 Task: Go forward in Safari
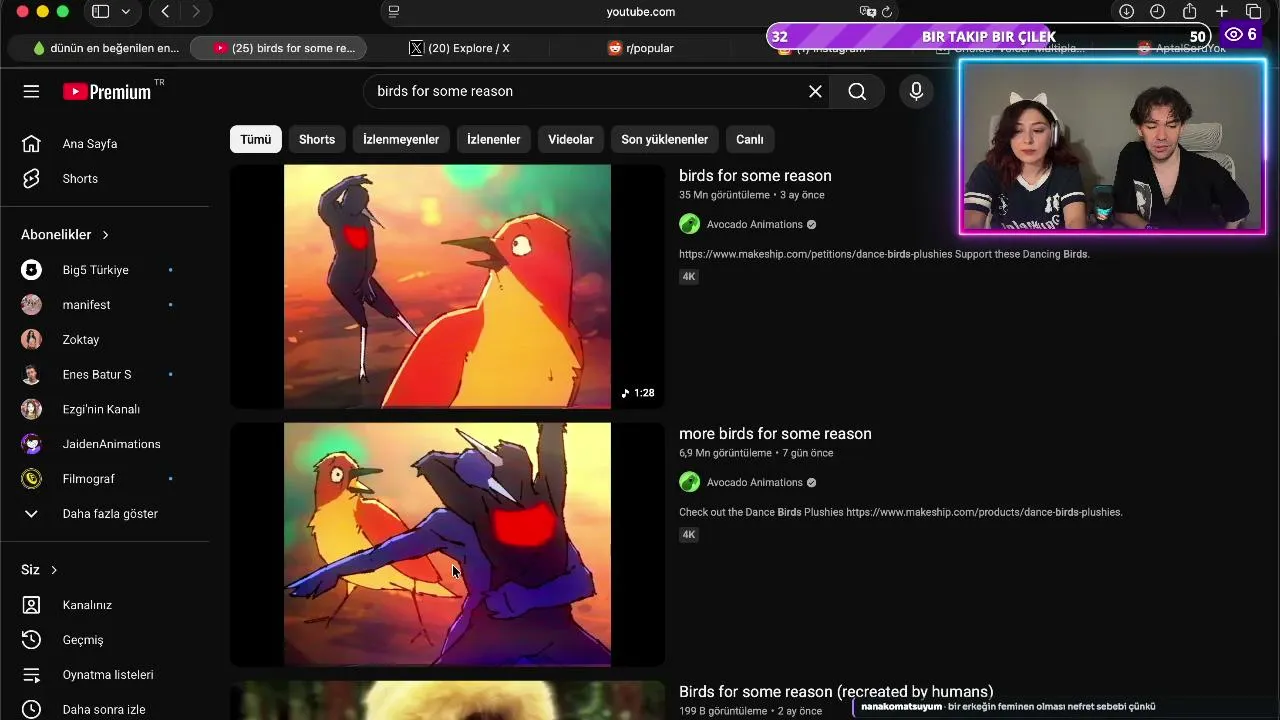pos(196,12)
